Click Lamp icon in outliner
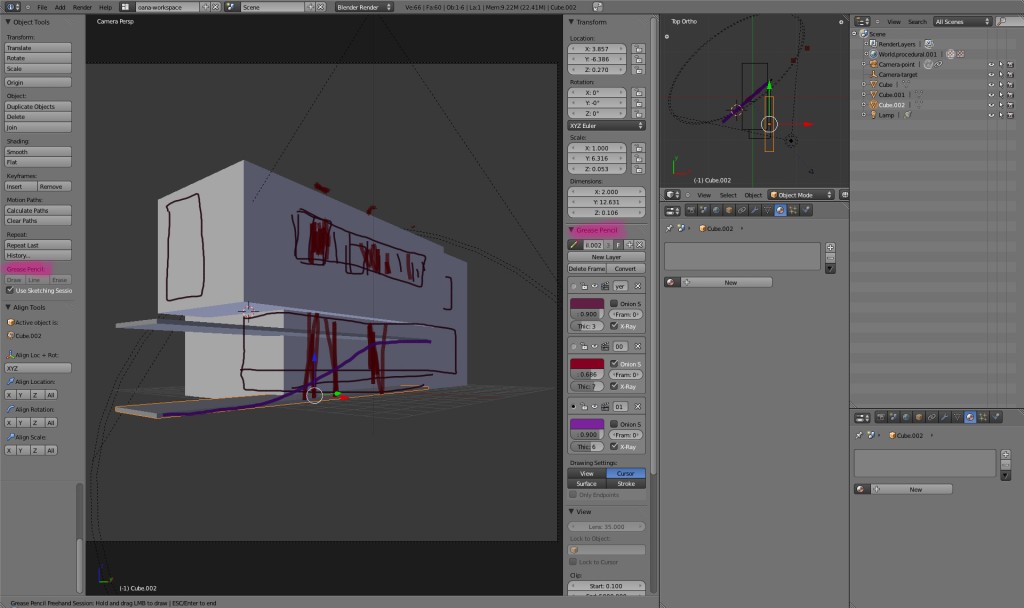1024x608 pixels. click(x=874, y=115)
